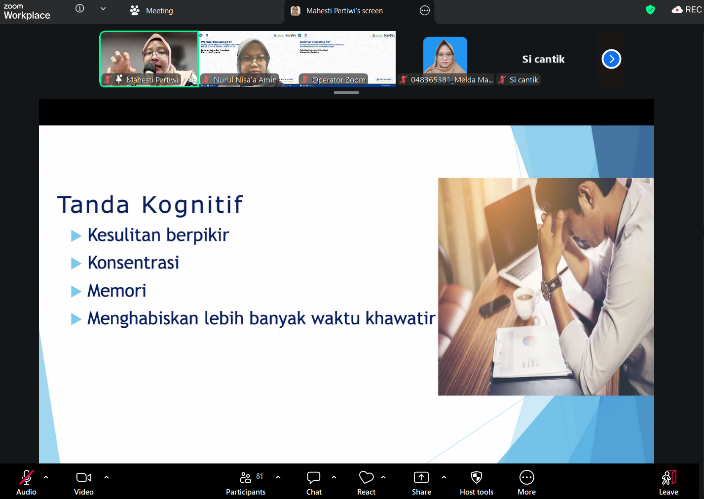The height and width of the screenshot is (499, 704).
Task: Show next participants with blue arrow
Action: 611,59
